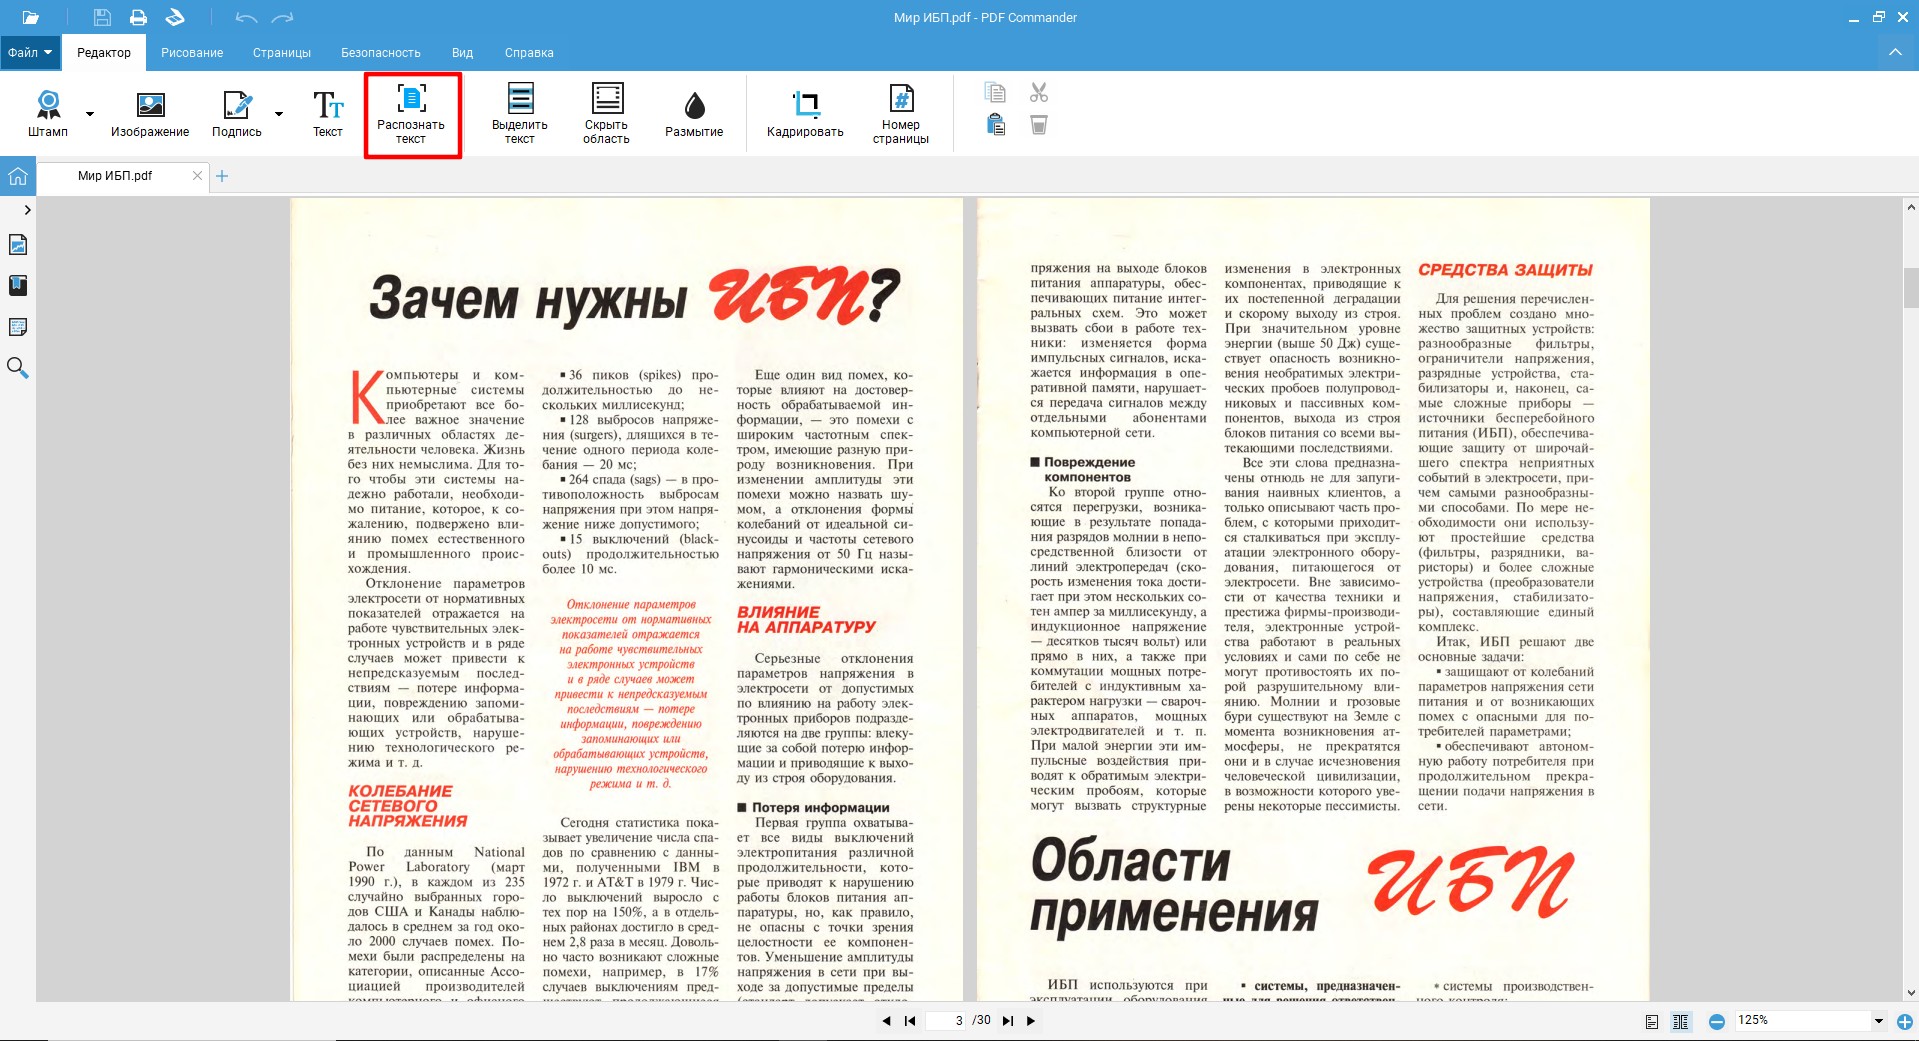
Task: Click Распознать текст (OCR) tool
Action: tap(411, 115)
